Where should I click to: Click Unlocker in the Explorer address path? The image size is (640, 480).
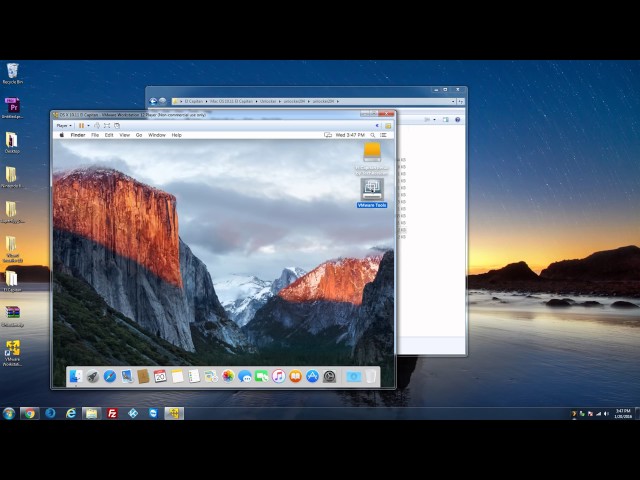(268, 101)
